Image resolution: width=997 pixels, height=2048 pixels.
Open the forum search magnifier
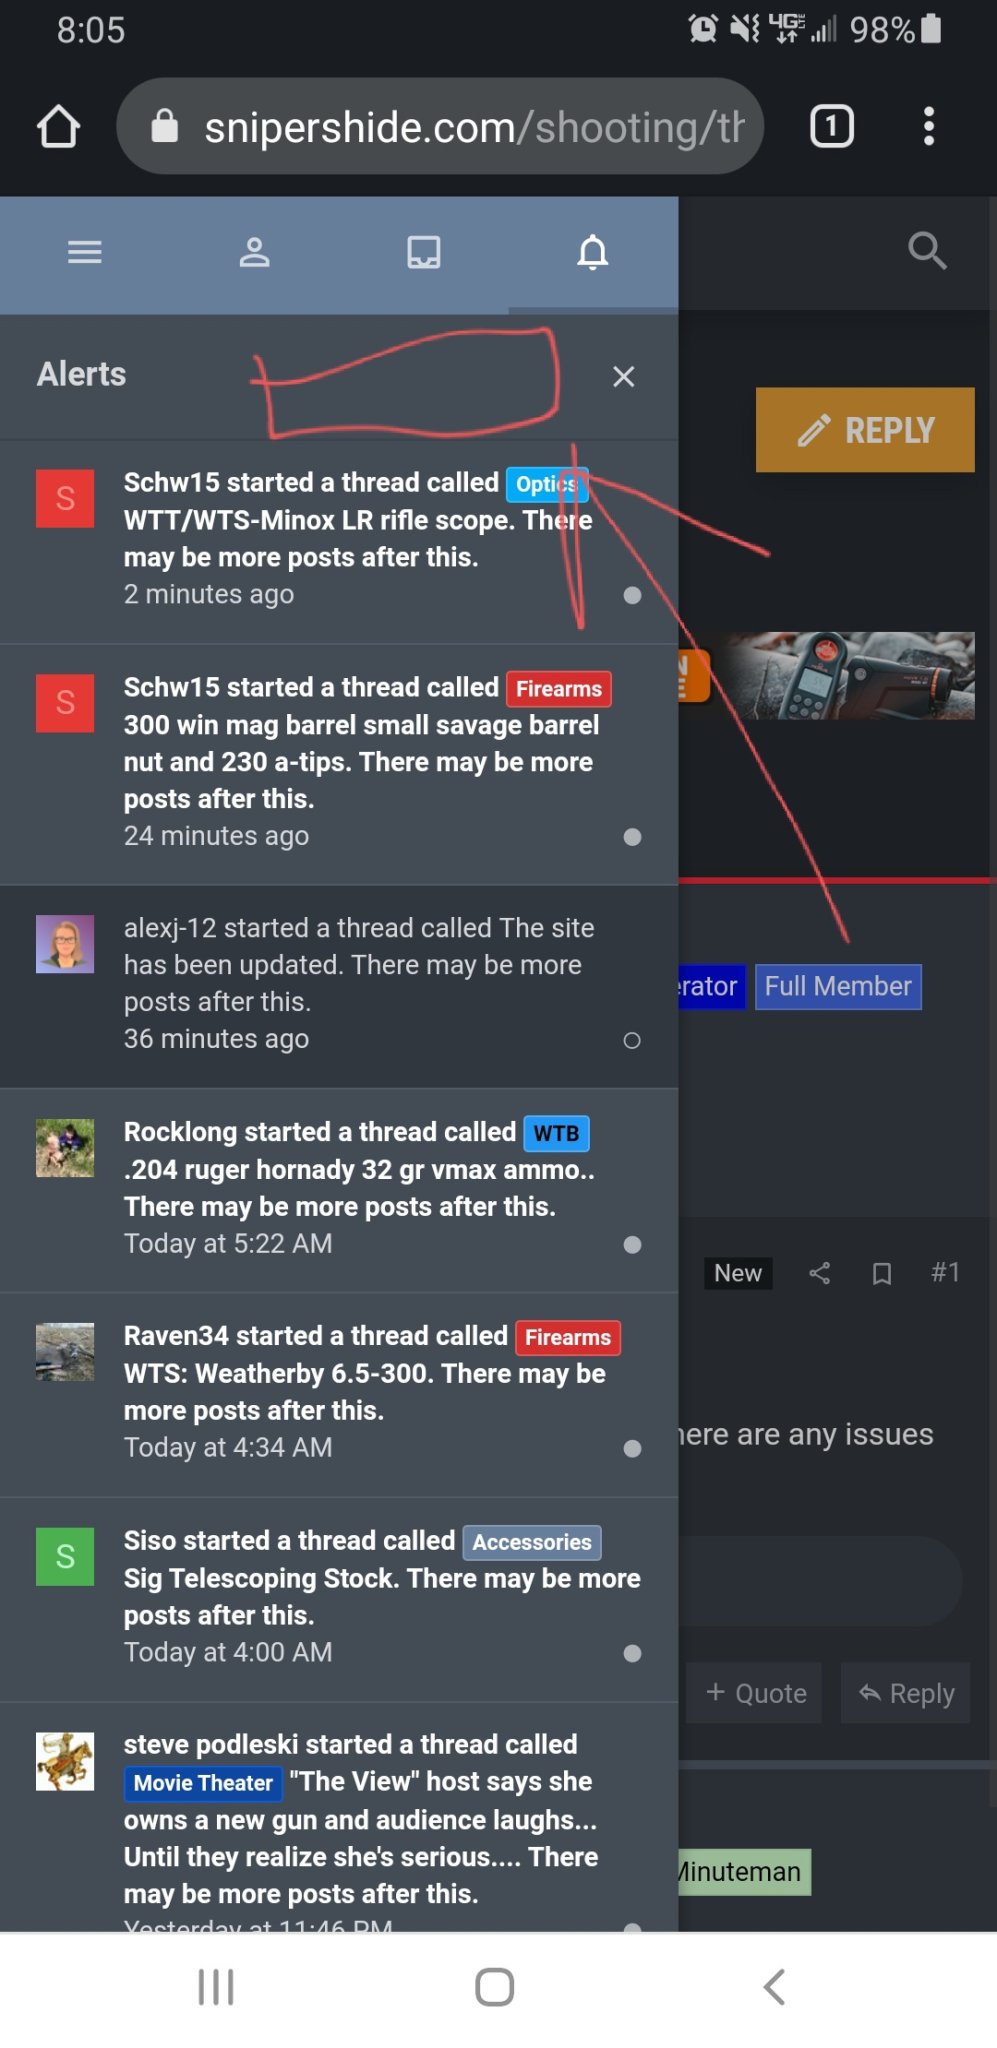(927, 251)
